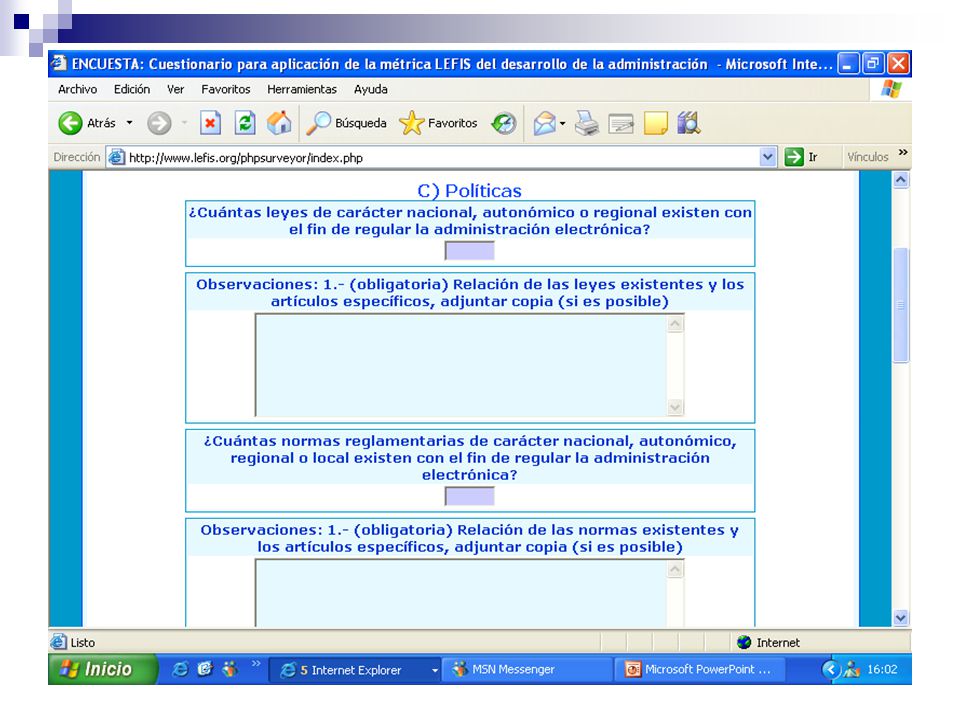
Task: Click the green Atrás back arrow
Action: tap(70, 123)
